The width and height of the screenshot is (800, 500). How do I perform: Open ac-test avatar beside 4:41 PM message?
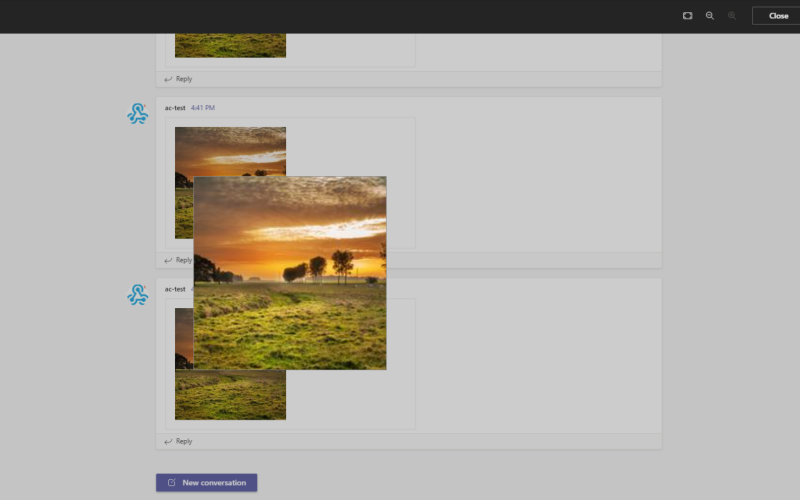tap(138, 114)
